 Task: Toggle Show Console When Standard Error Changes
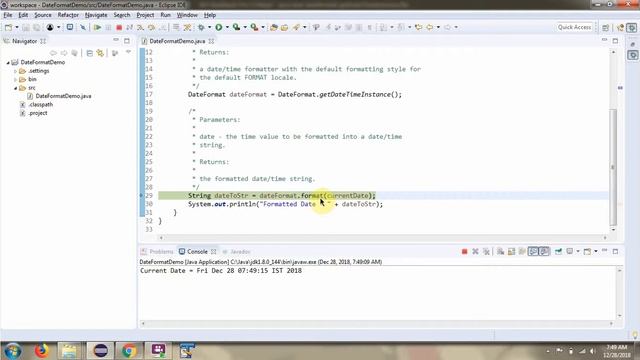click(x=544, y=251)
